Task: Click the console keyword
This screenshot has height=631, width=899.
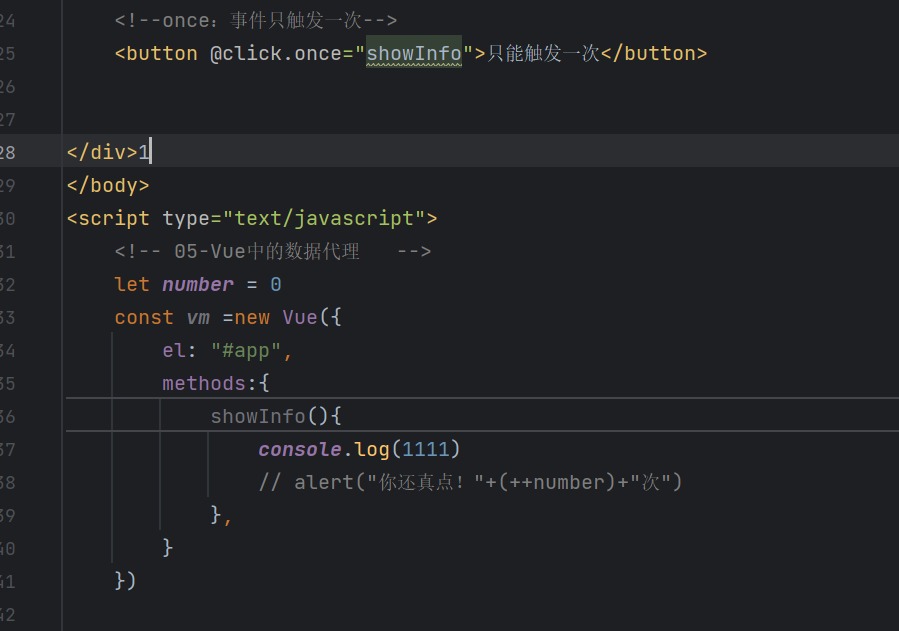Action: tap(300, 449)
